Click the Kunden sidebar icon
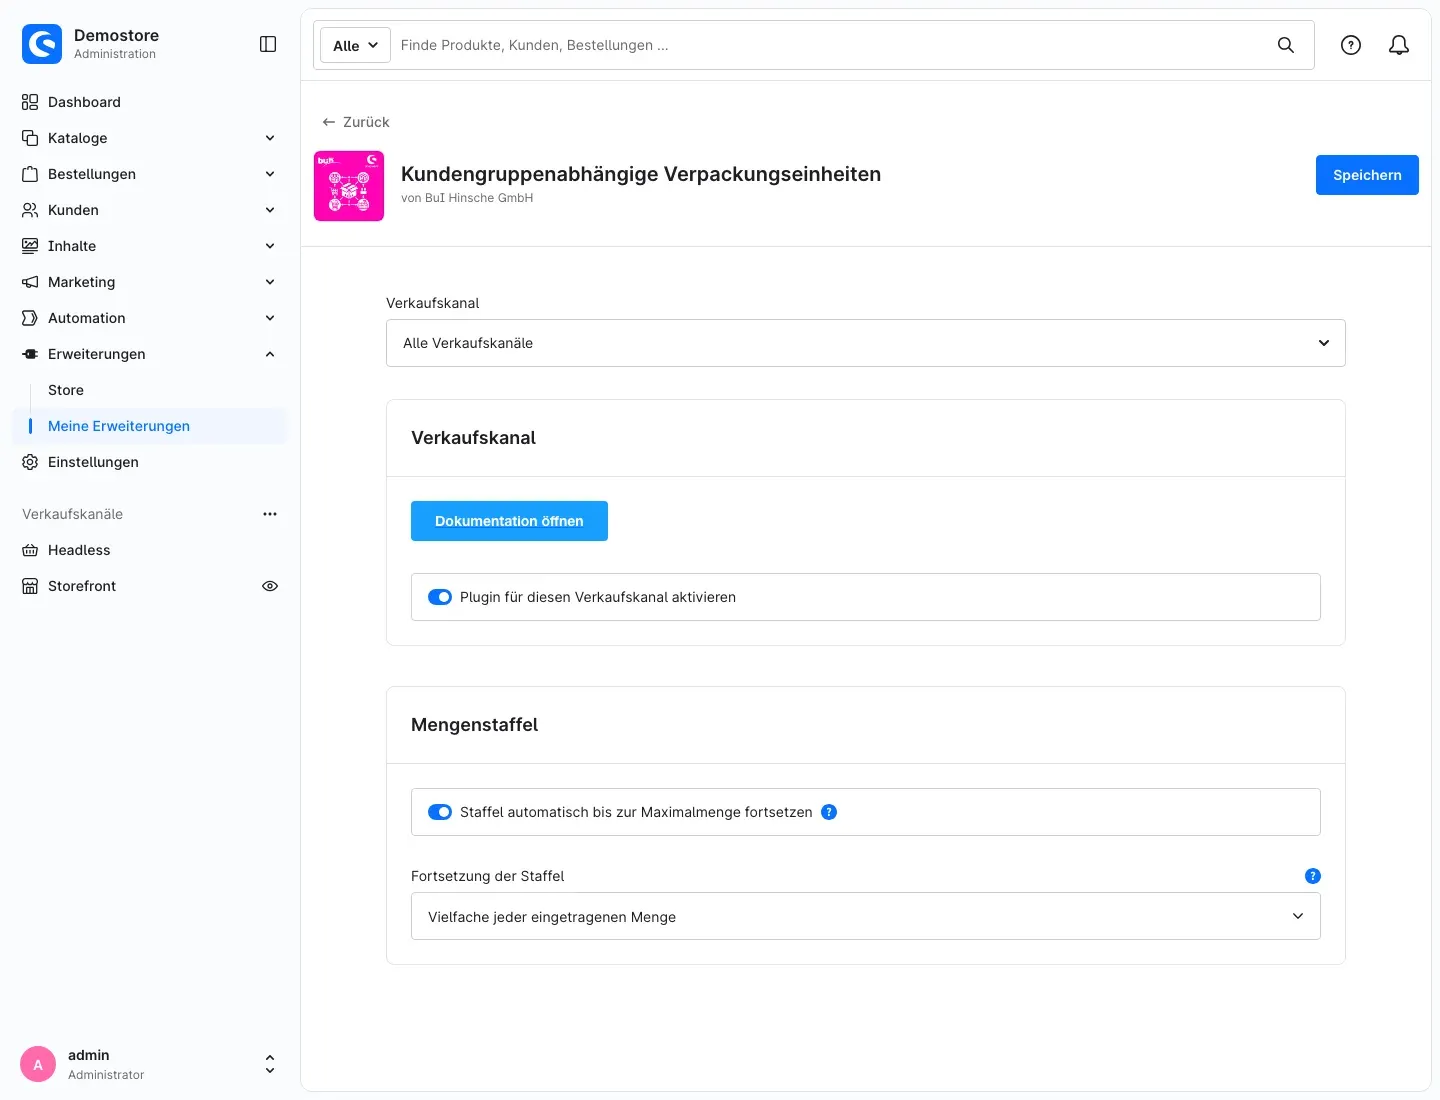Viewport: 1440px width, 1100px height. point(30,210)
